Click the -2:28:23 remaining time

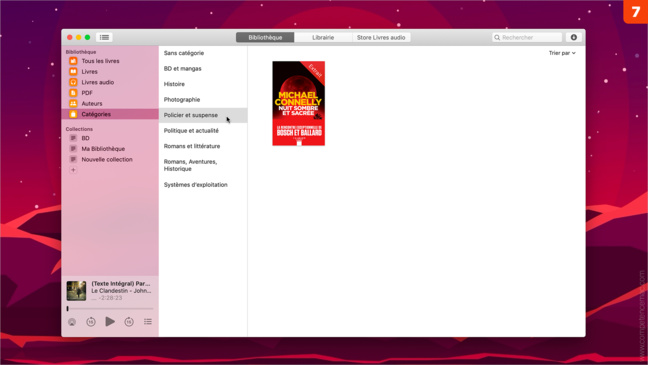tap(111, 298)
